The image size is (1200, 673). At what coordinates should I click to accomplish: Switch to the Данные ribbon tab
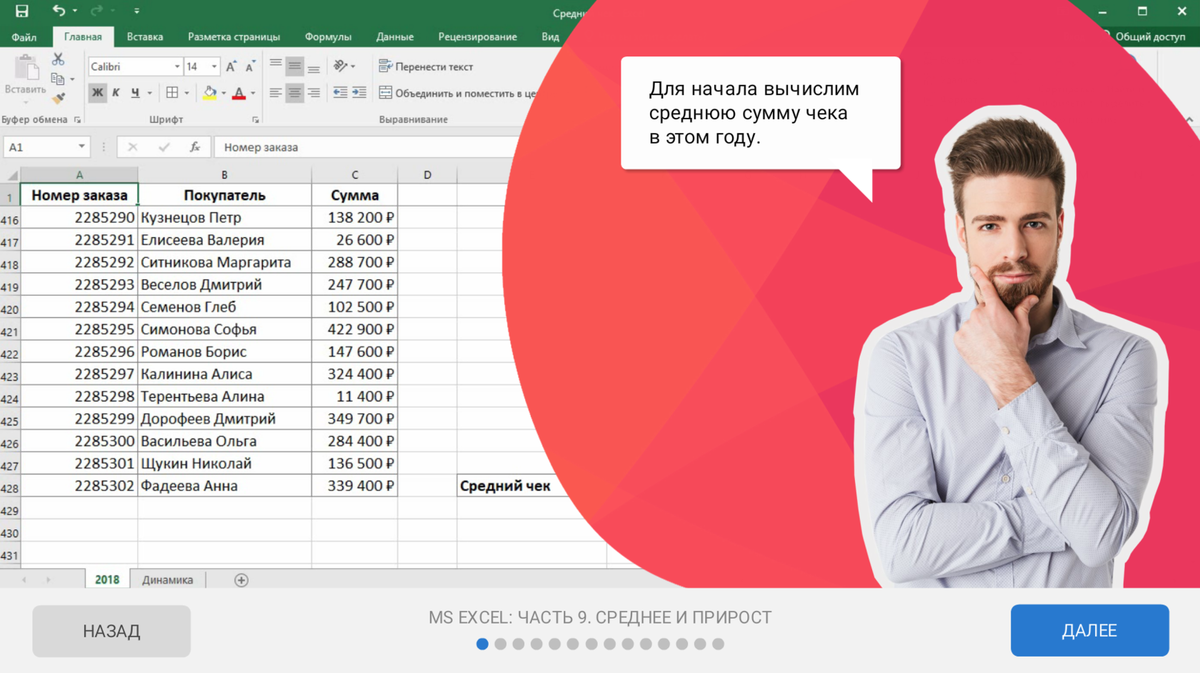point(395,37)
